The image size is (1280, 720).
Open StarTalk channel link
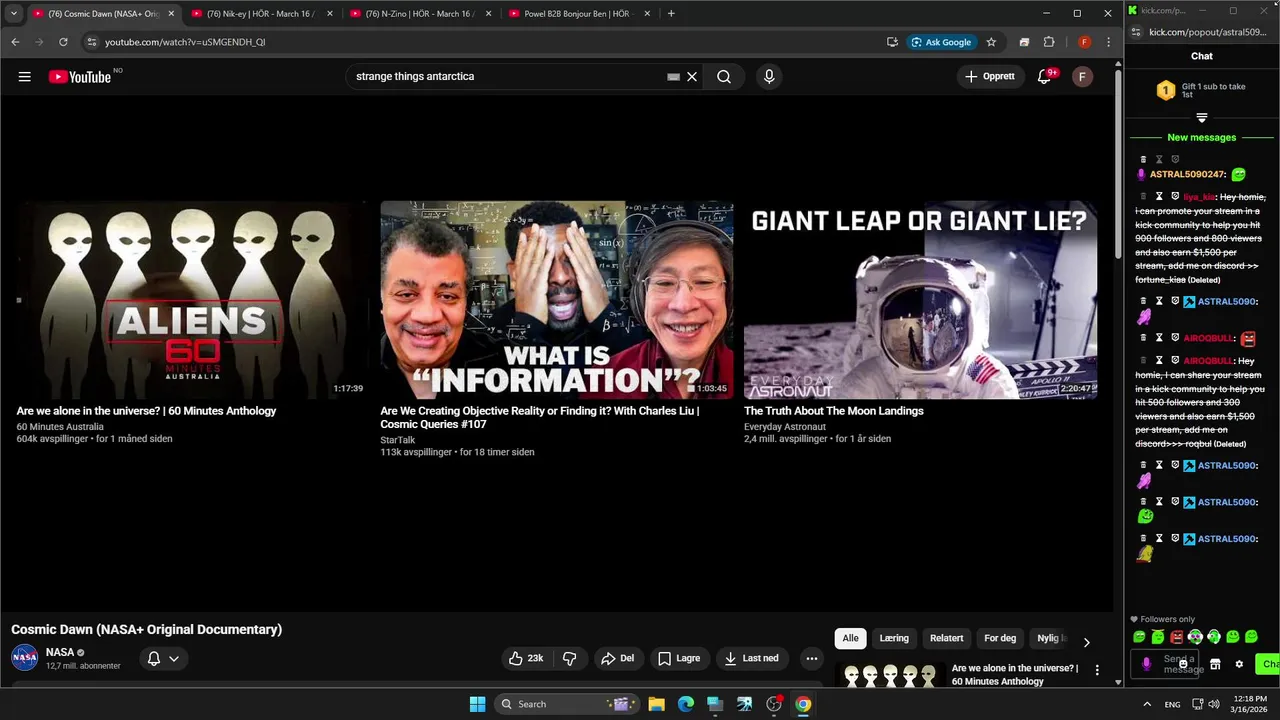397,440
